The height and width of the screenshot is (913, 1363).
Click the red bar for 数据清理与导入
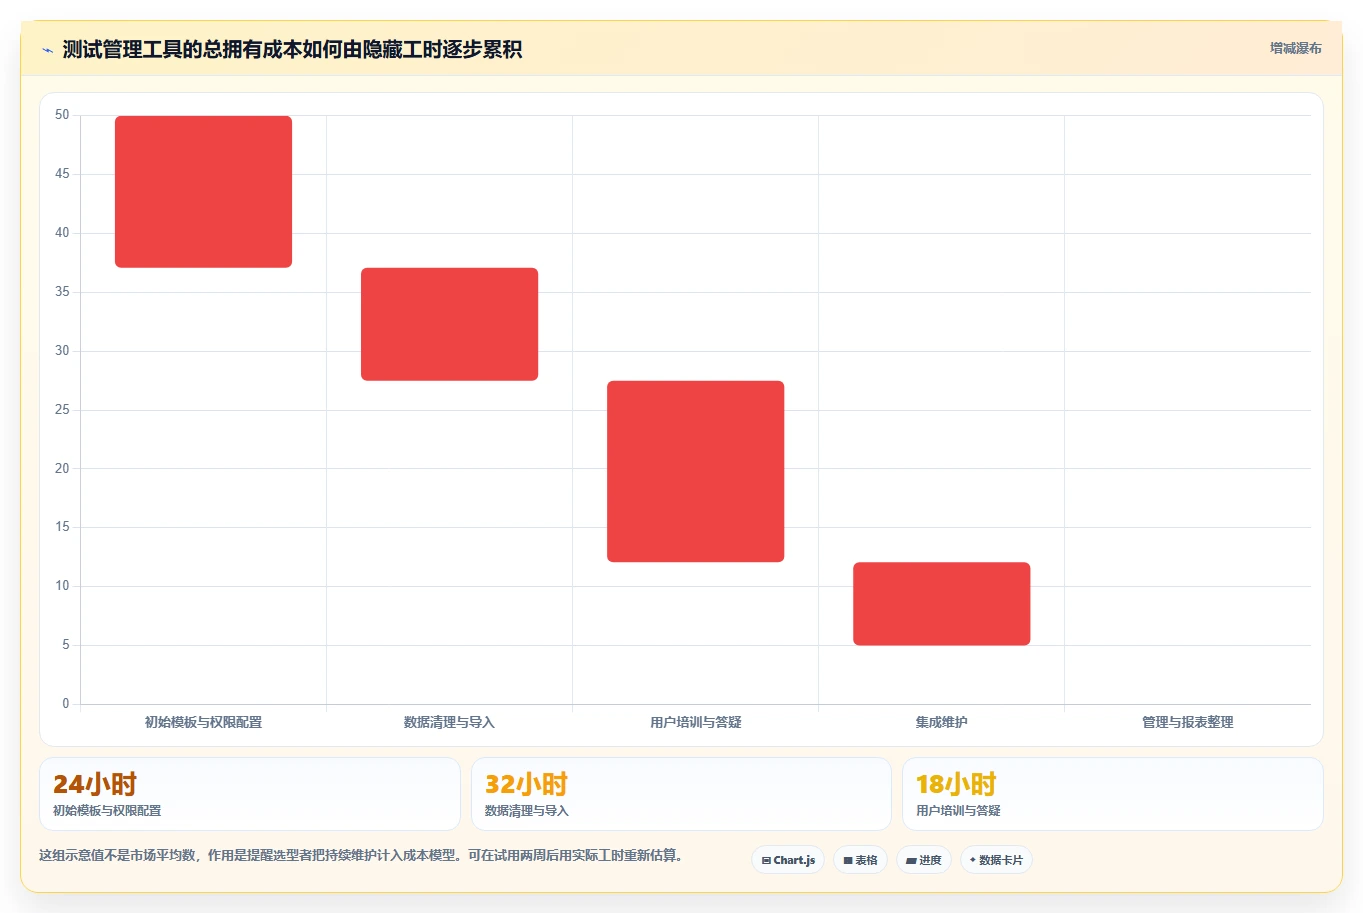449,324
